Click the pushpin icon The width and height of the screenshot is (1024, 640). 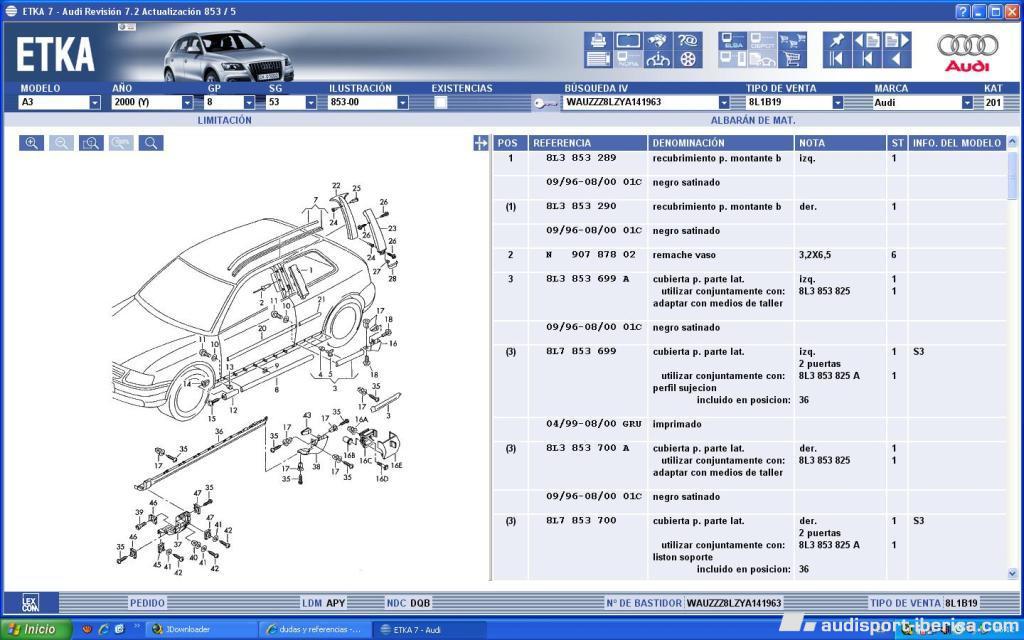click(x=837, y=40)
